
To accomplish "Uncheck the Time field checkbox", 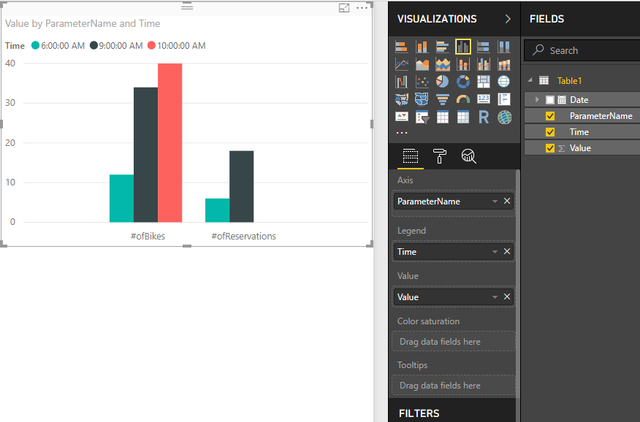I will [x=550, y=132].
